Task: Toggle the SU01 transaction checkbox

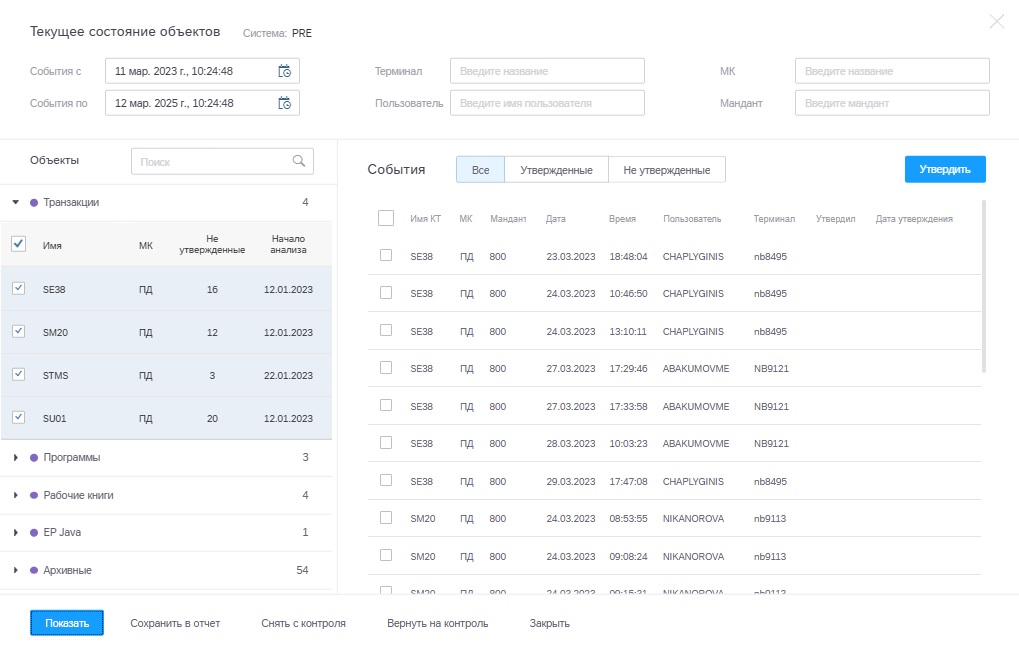Action: click(x=18, y=418)
